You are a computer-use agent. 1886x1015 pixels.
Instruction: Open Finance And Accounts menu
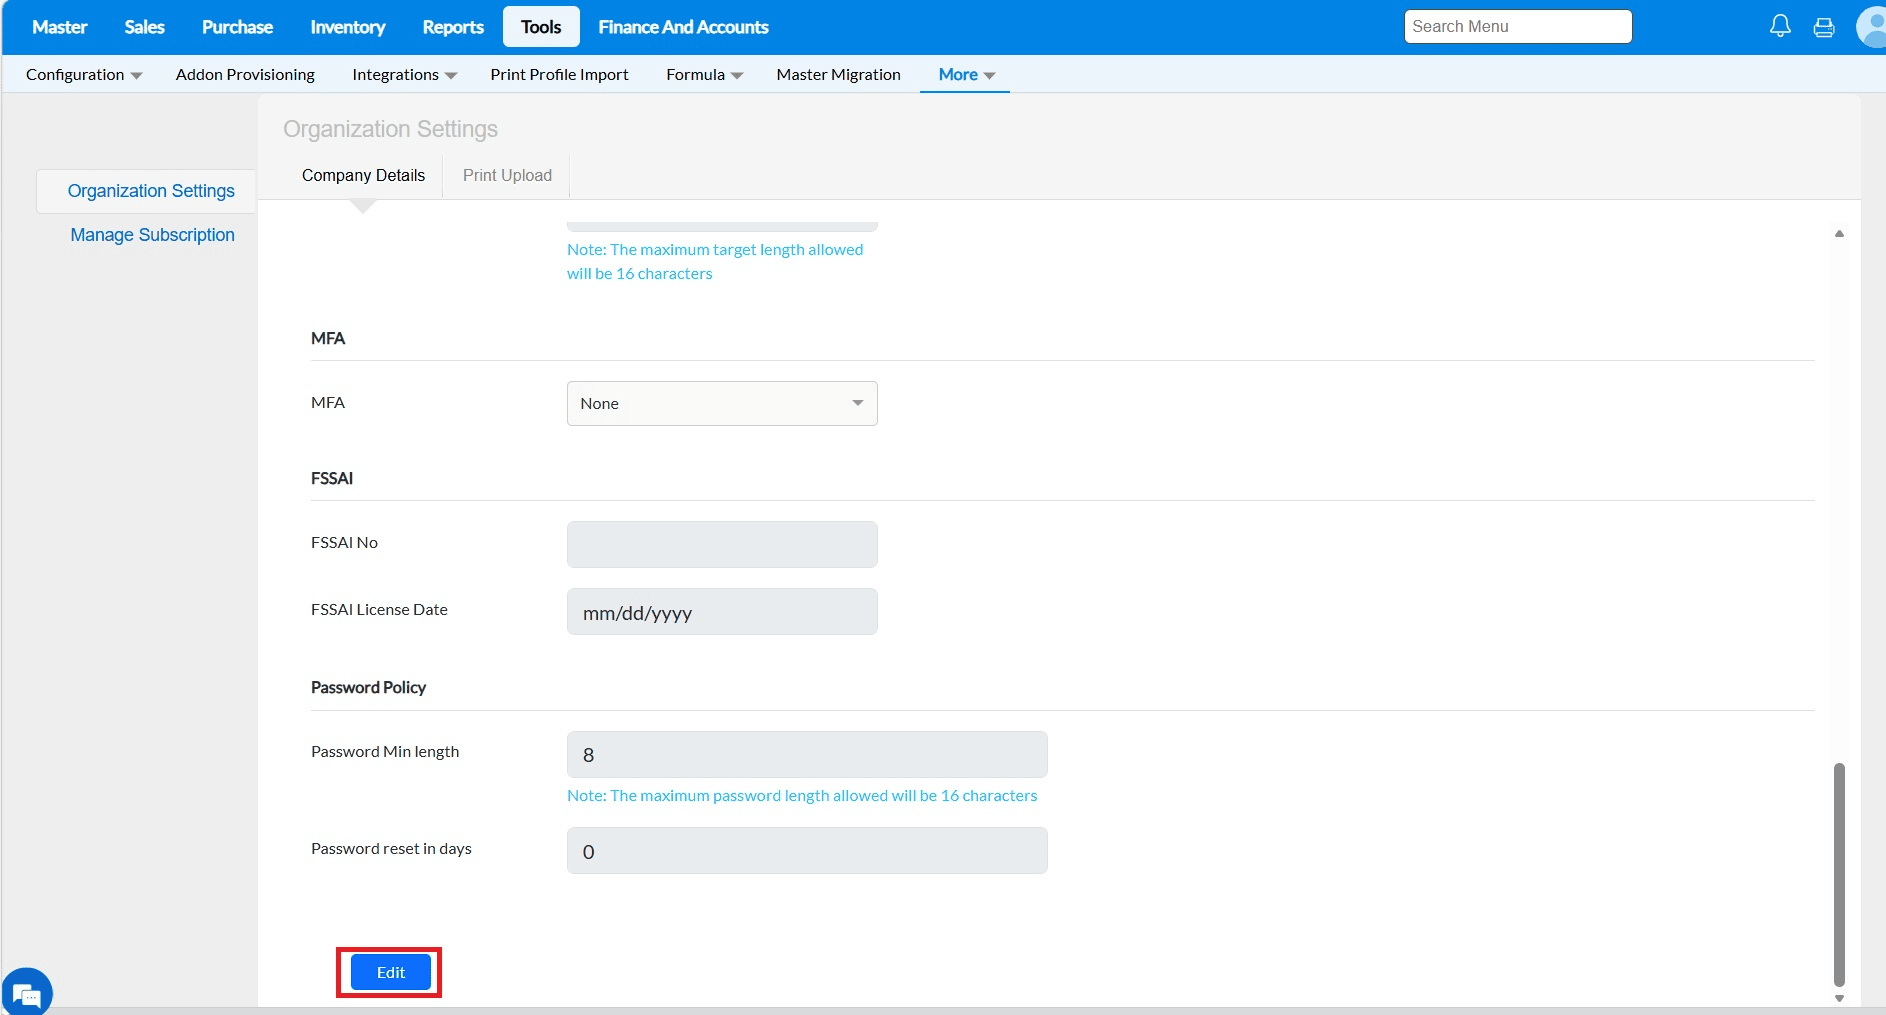[683, 27]
